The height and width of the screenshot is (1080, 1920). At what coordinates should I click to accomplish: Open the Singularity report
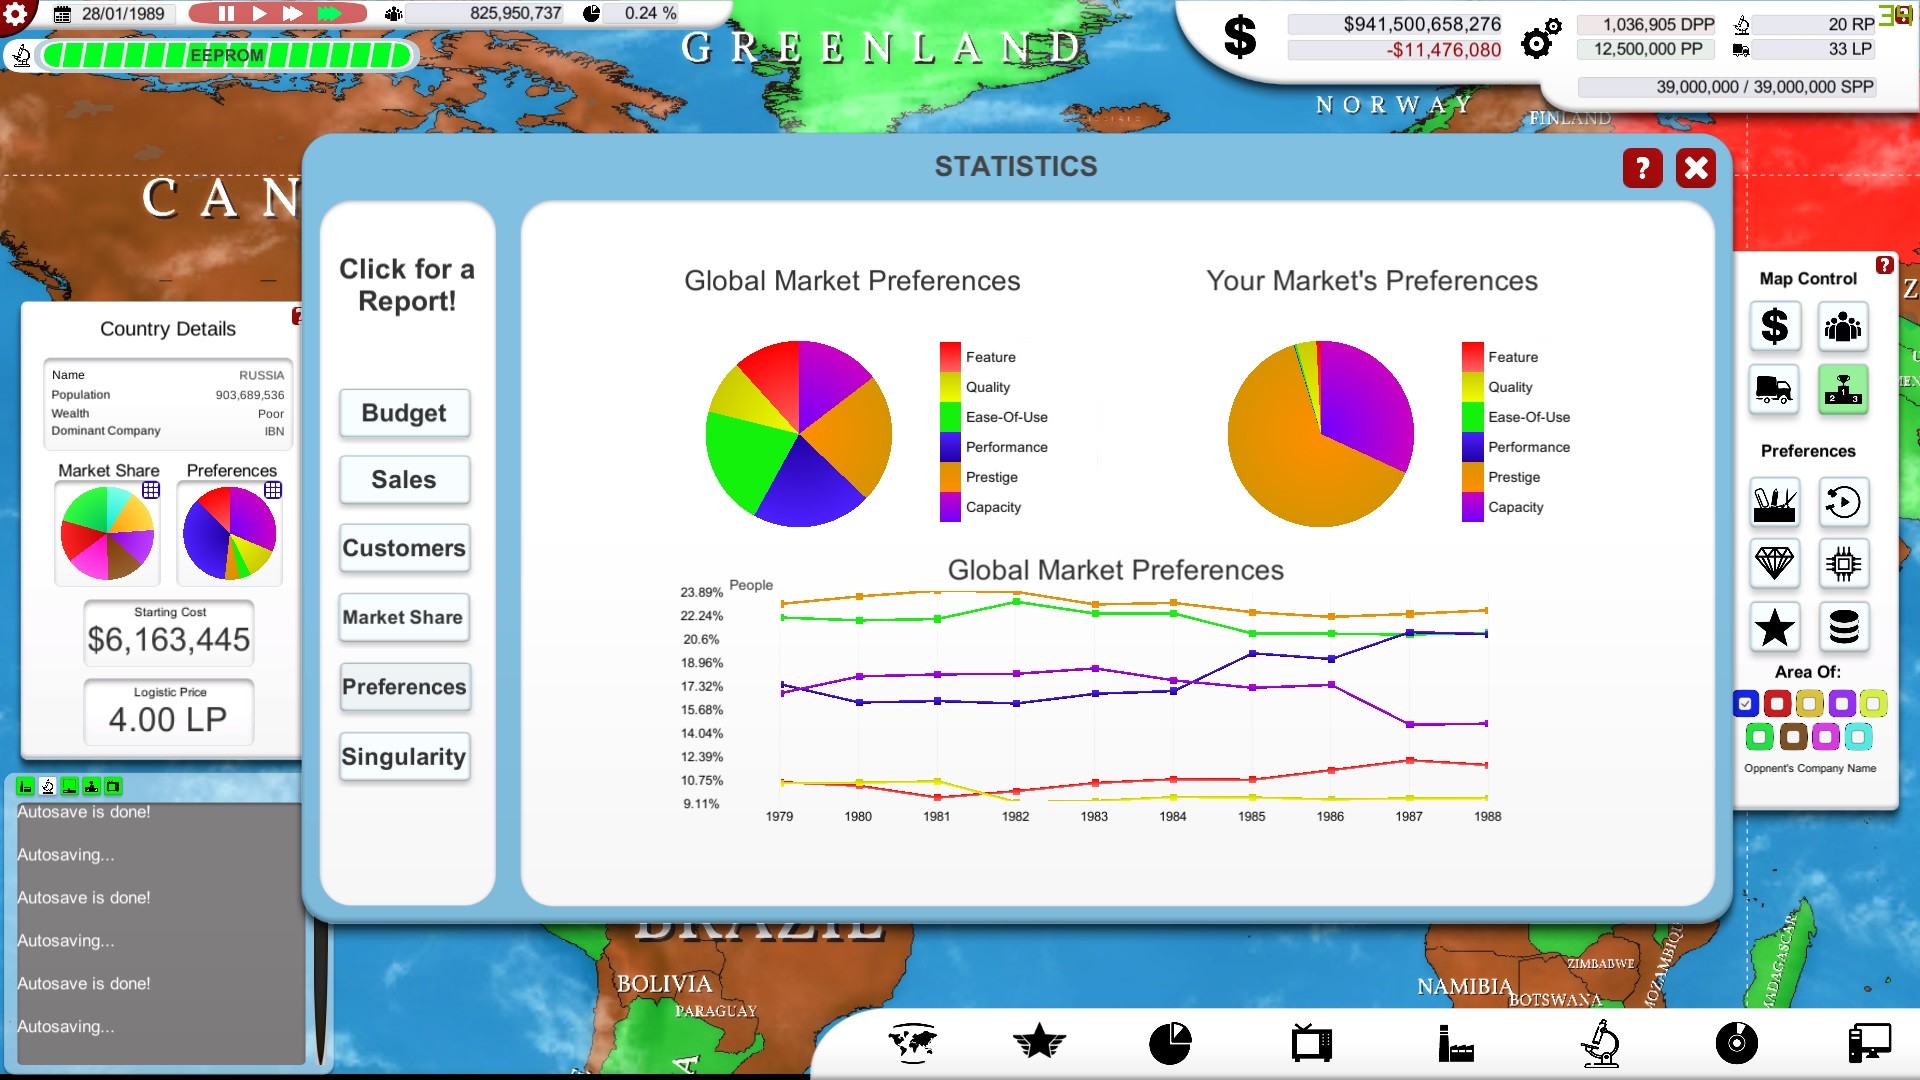(x=404, y=757)
